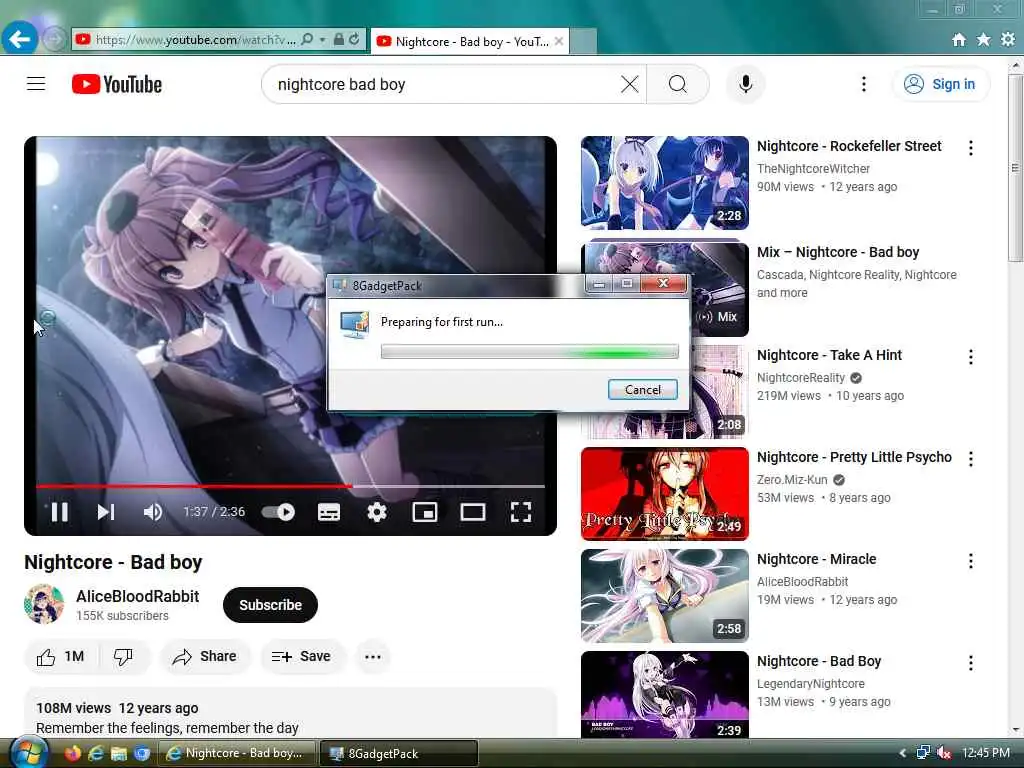Start voice search with the microphone
This screenshot has width=1024, height=768.
click(745, 84)
